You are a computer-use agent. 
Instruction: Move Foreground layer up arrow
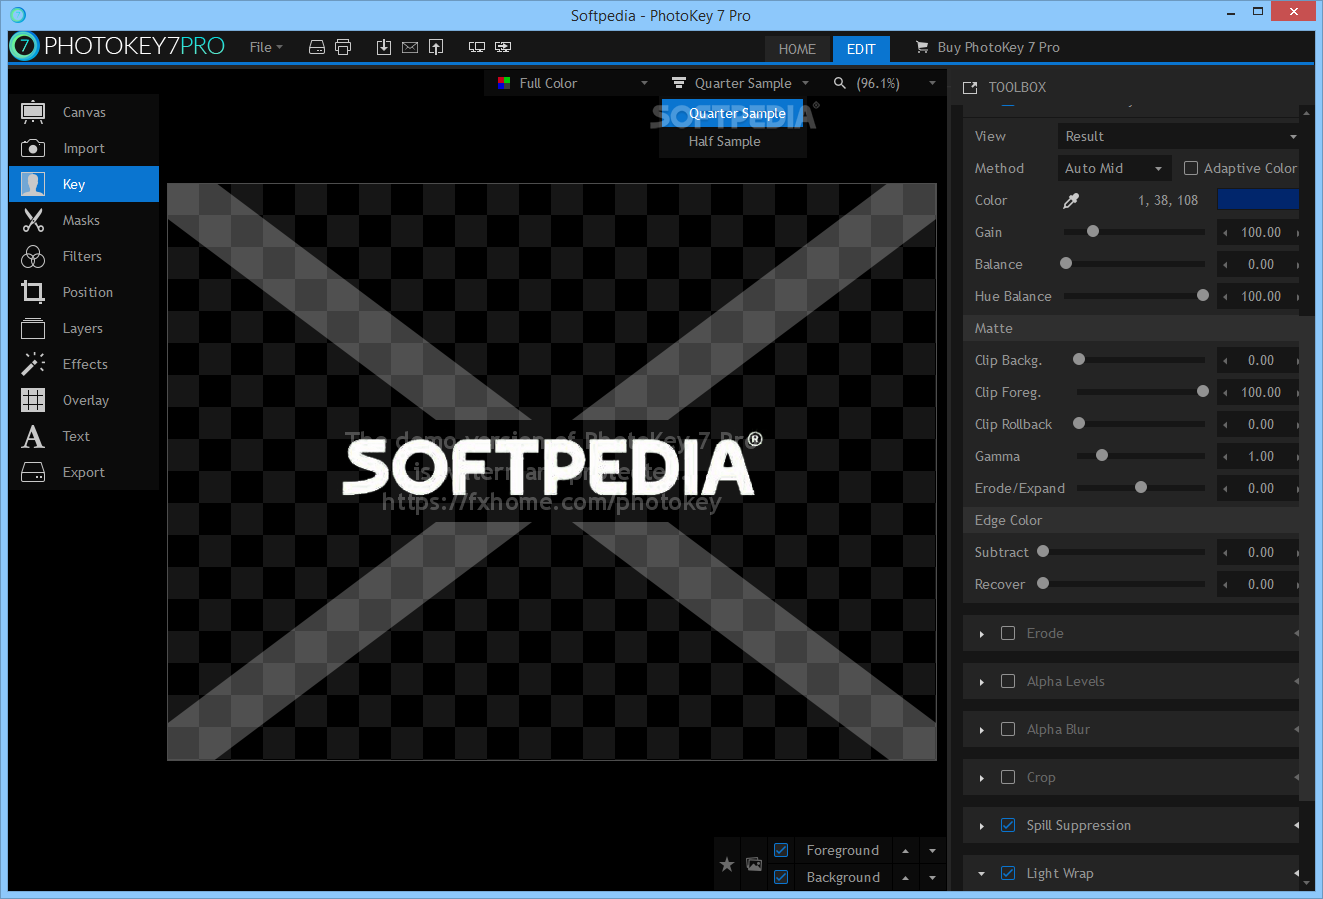click(x=905, y=851)
